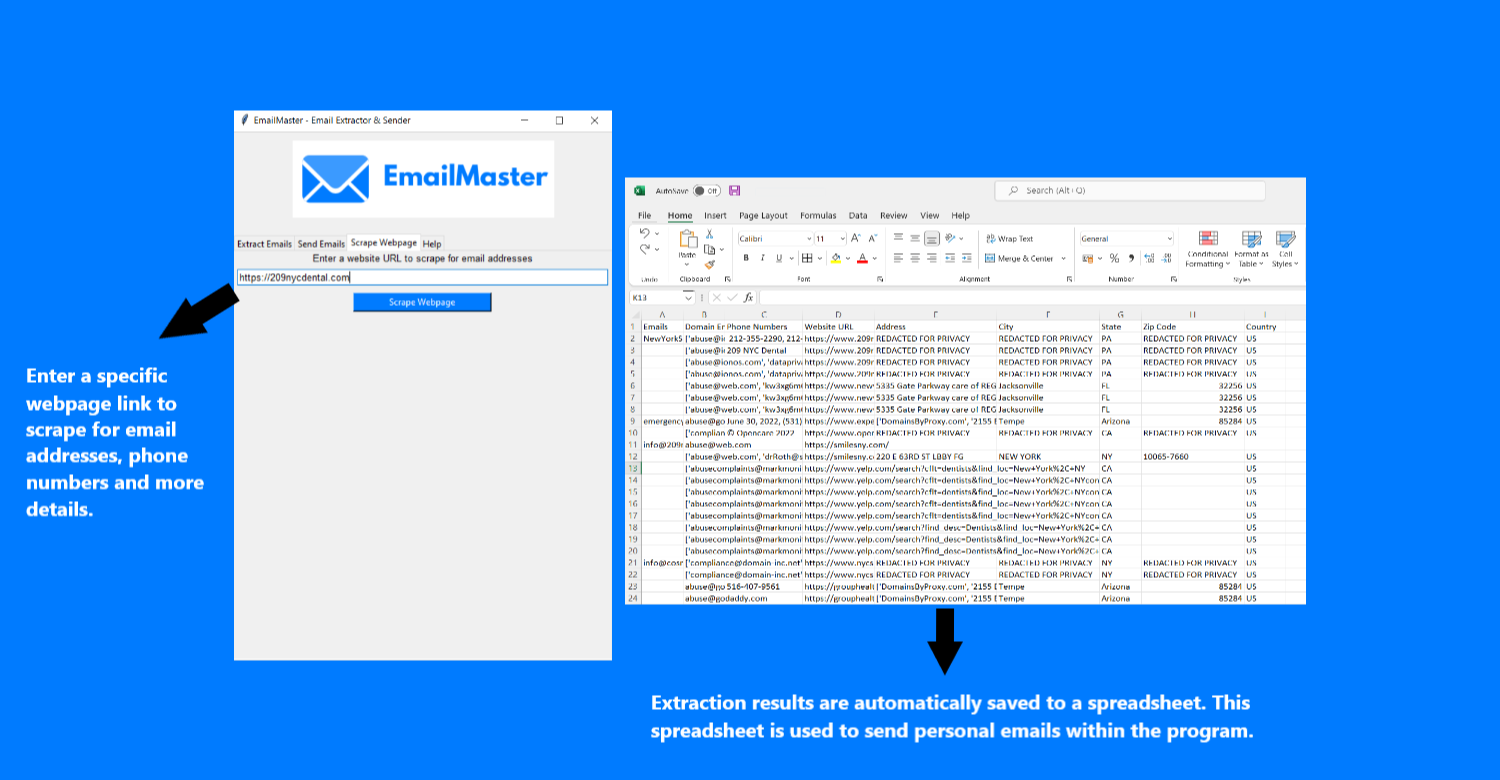Viewport: 1500px width, 780px height.
Task: Click the Decrease Font Size icon
Action: [x=873, y=238]
